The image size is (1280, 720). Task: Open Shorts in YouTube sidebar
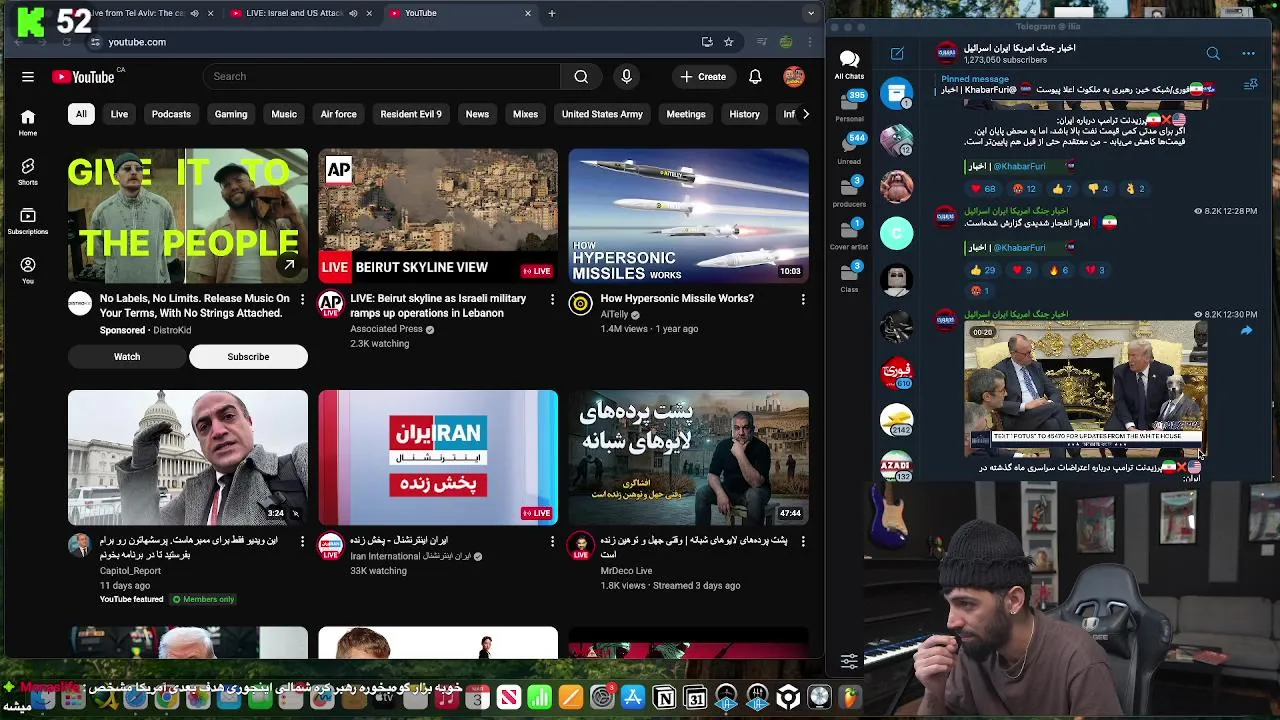click(x=28, y=172)
